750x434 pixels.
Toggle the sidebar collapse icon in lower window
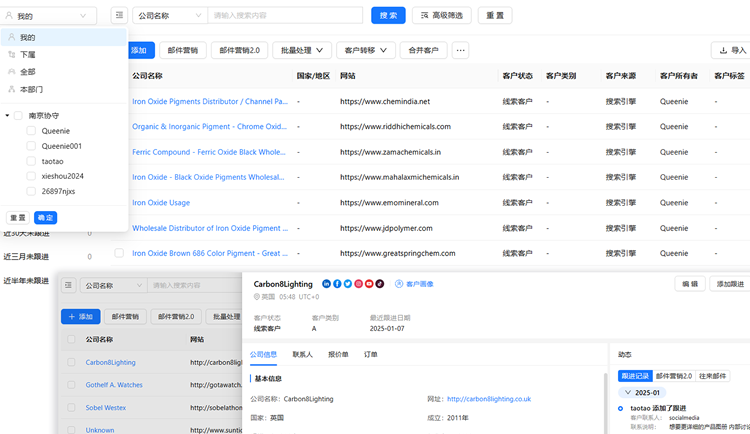68,285
